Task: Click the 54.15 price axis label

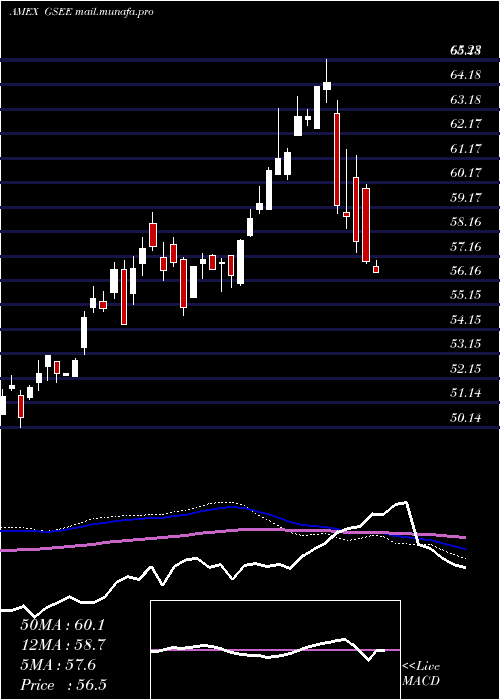Action: (466, 320)
